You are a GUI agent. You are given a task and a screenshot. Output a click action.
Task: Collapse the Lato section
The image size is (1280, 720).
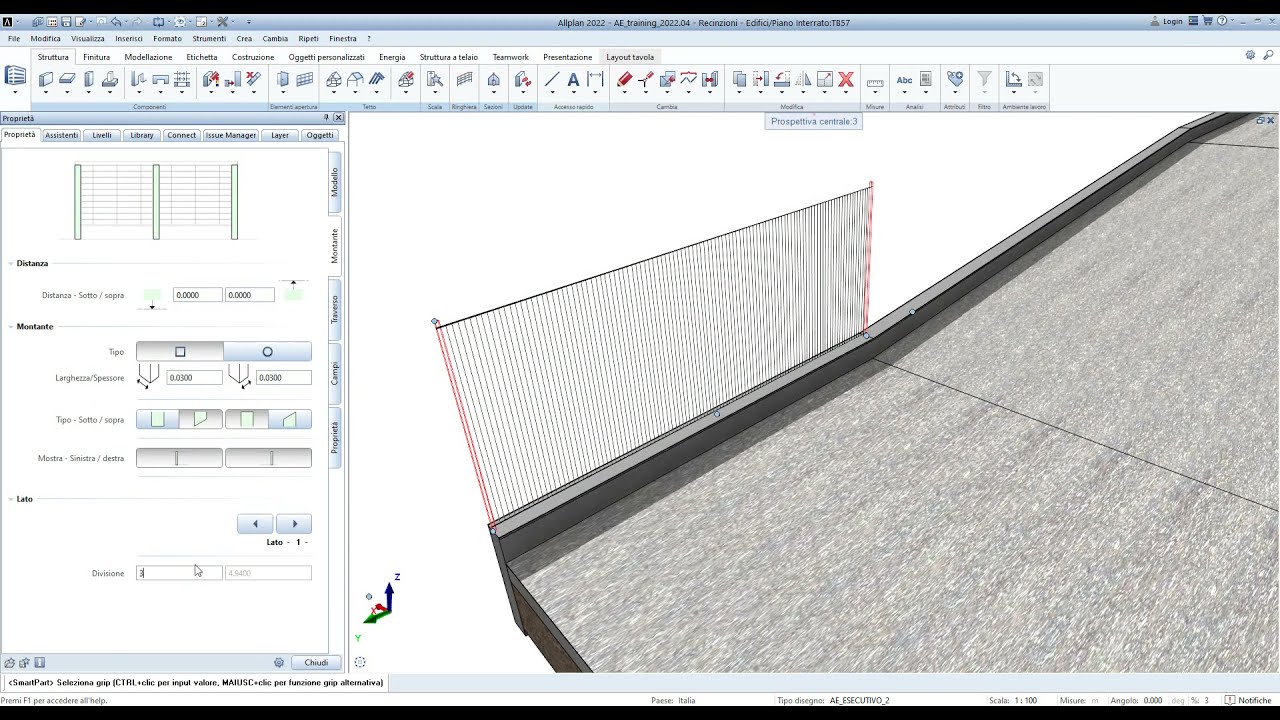click(11, 499)
